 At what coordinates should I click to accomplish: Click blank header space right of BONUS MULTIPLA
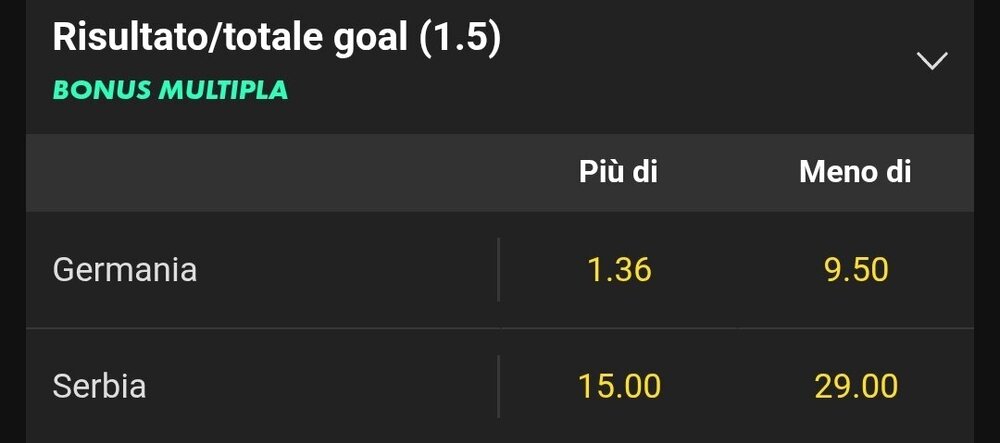[x=599, y=91]
